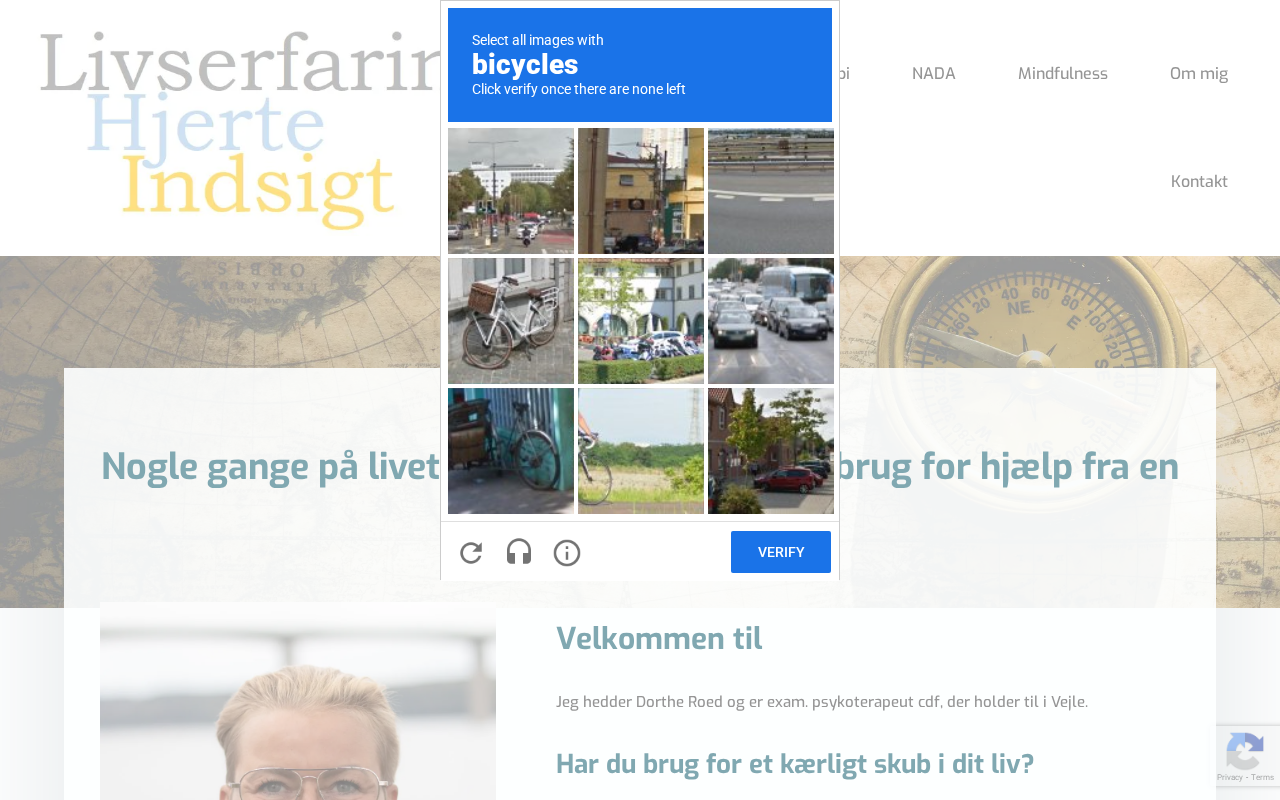The height and width of the screenshot is (800, 1280).
Task: Select the intersection with traffic lights tile
Action: click(x=511, y=191)
